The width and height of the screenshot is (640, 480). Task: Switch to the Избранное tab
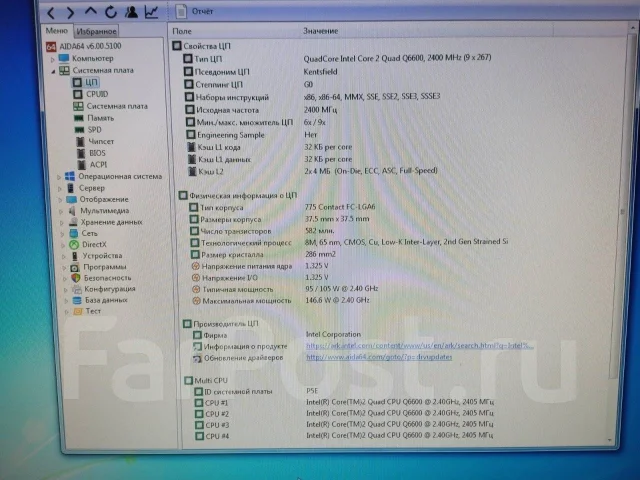96,31
